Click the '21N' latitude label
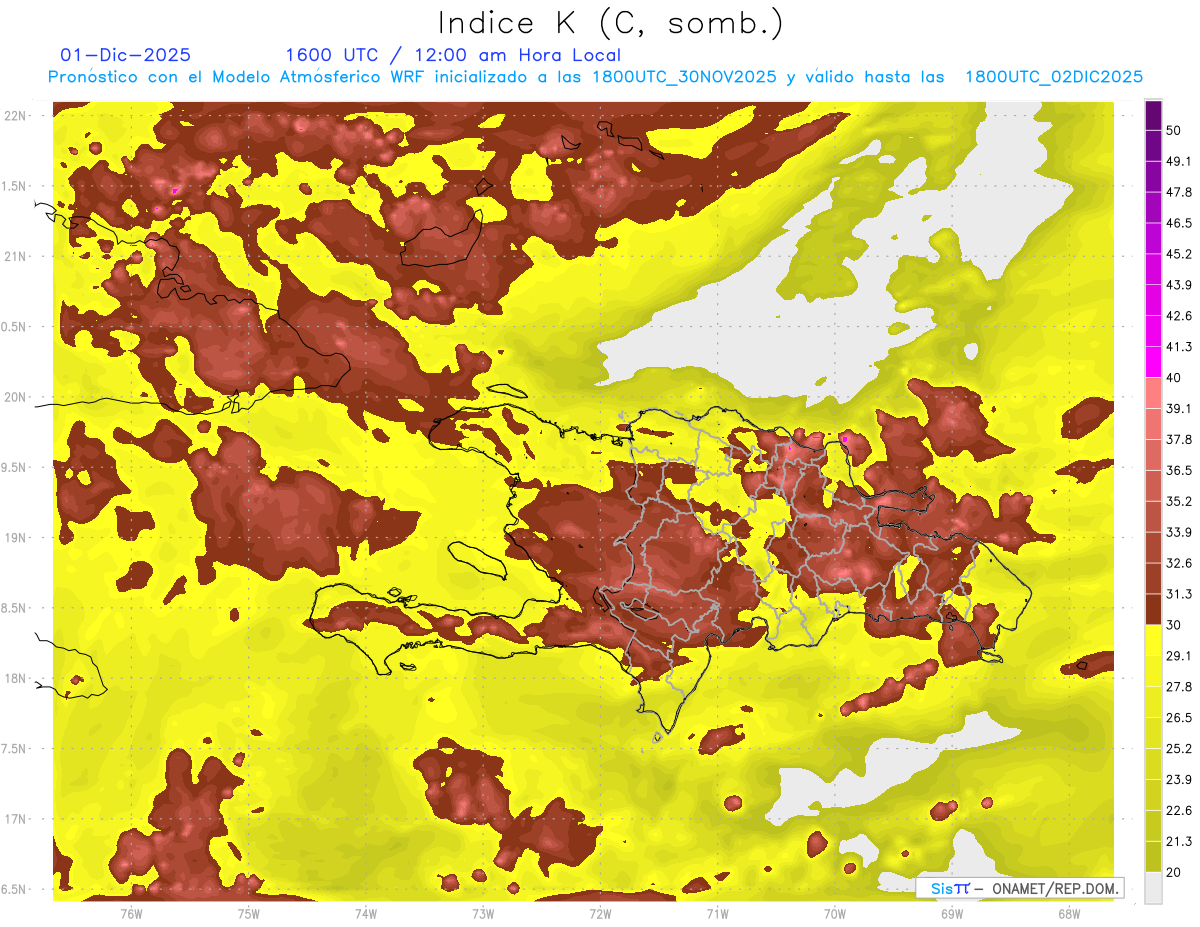This screenshot has width=1200, height=927. click(x=15, y=256)
